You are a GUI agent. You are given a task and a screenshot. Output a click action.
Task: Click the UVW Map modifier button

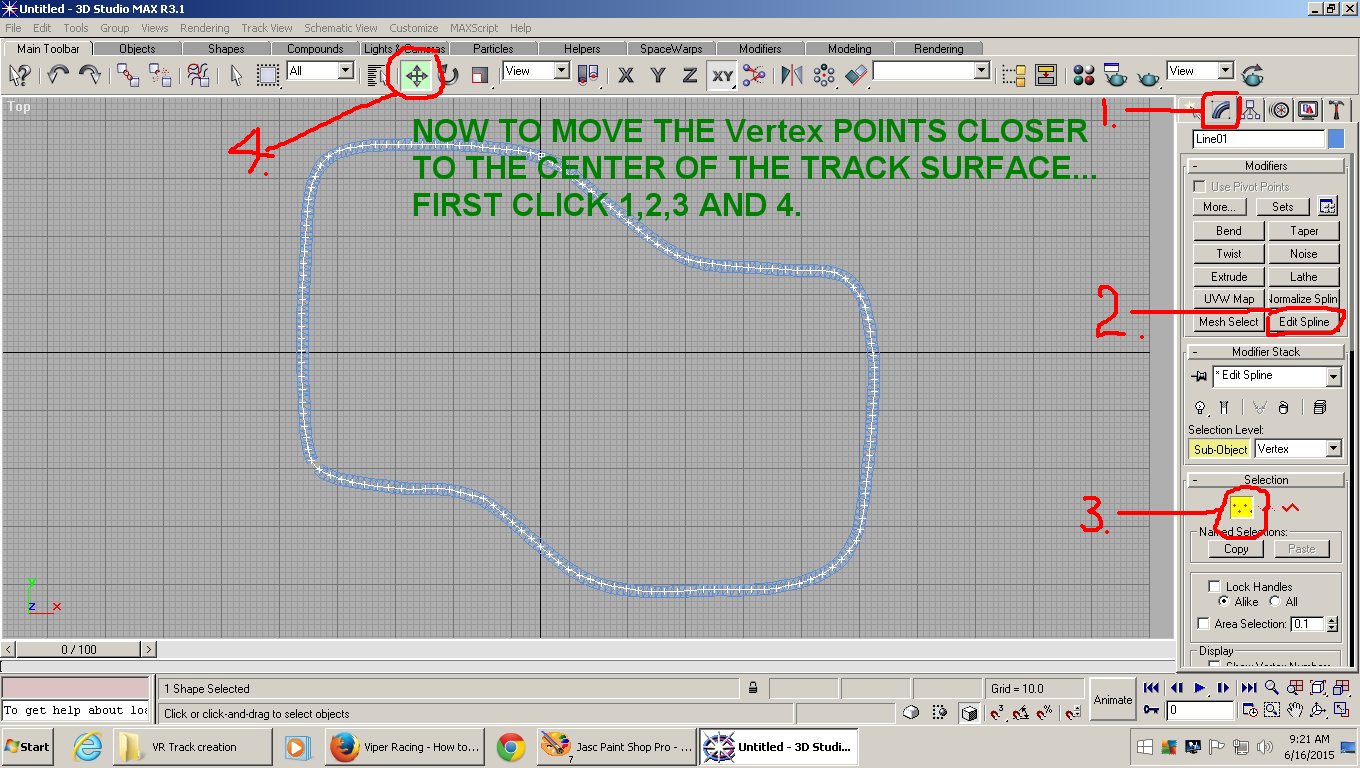point(1229,299)
